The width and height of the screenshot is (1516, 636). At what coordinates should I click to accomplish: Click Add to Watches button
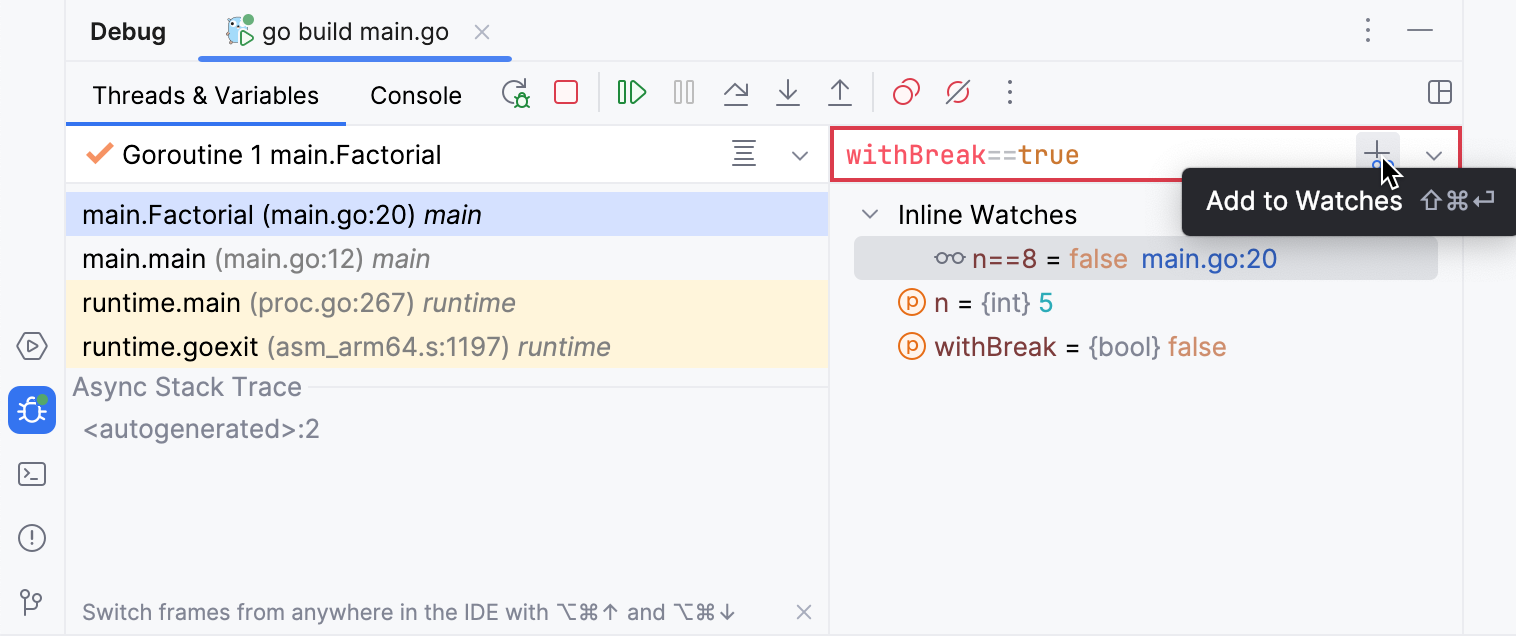1378,155
